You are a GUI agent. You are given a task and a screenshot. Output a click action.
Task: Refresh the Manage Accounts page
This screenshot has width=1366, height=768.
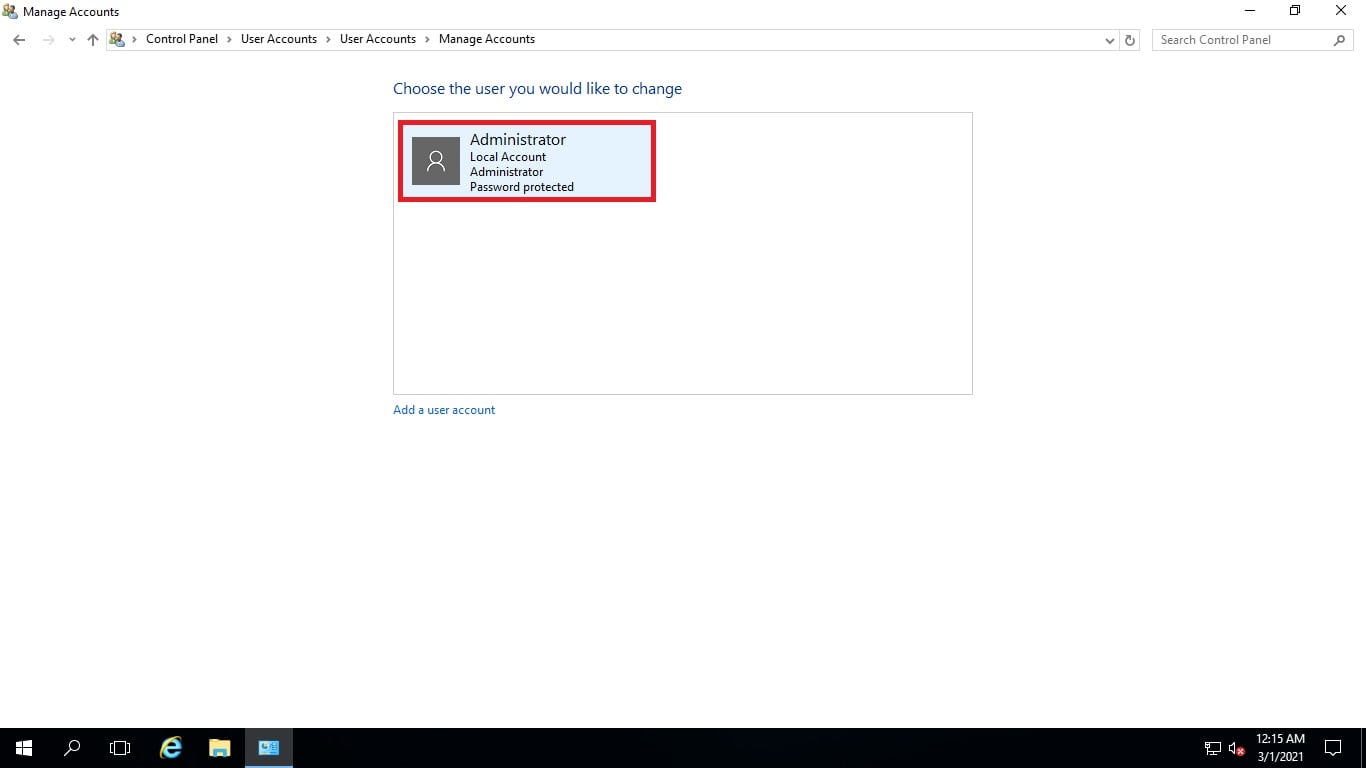[1130, 40]
